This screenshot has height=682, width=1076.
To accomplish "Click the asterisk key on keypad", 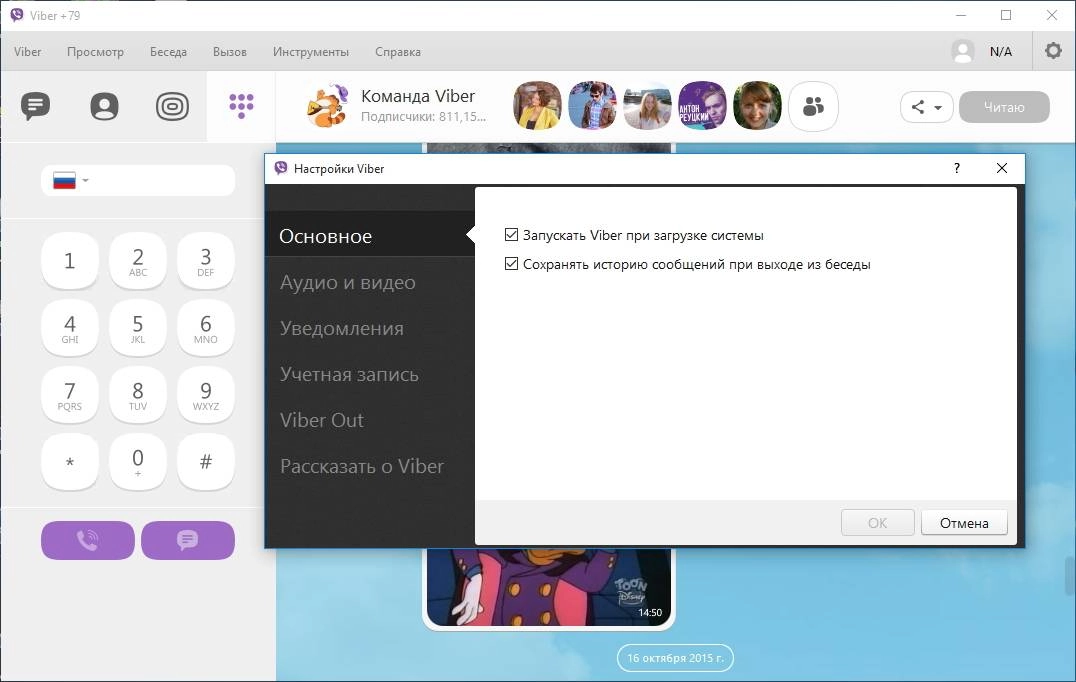I will pyautogui.click(x=69, y=462).
